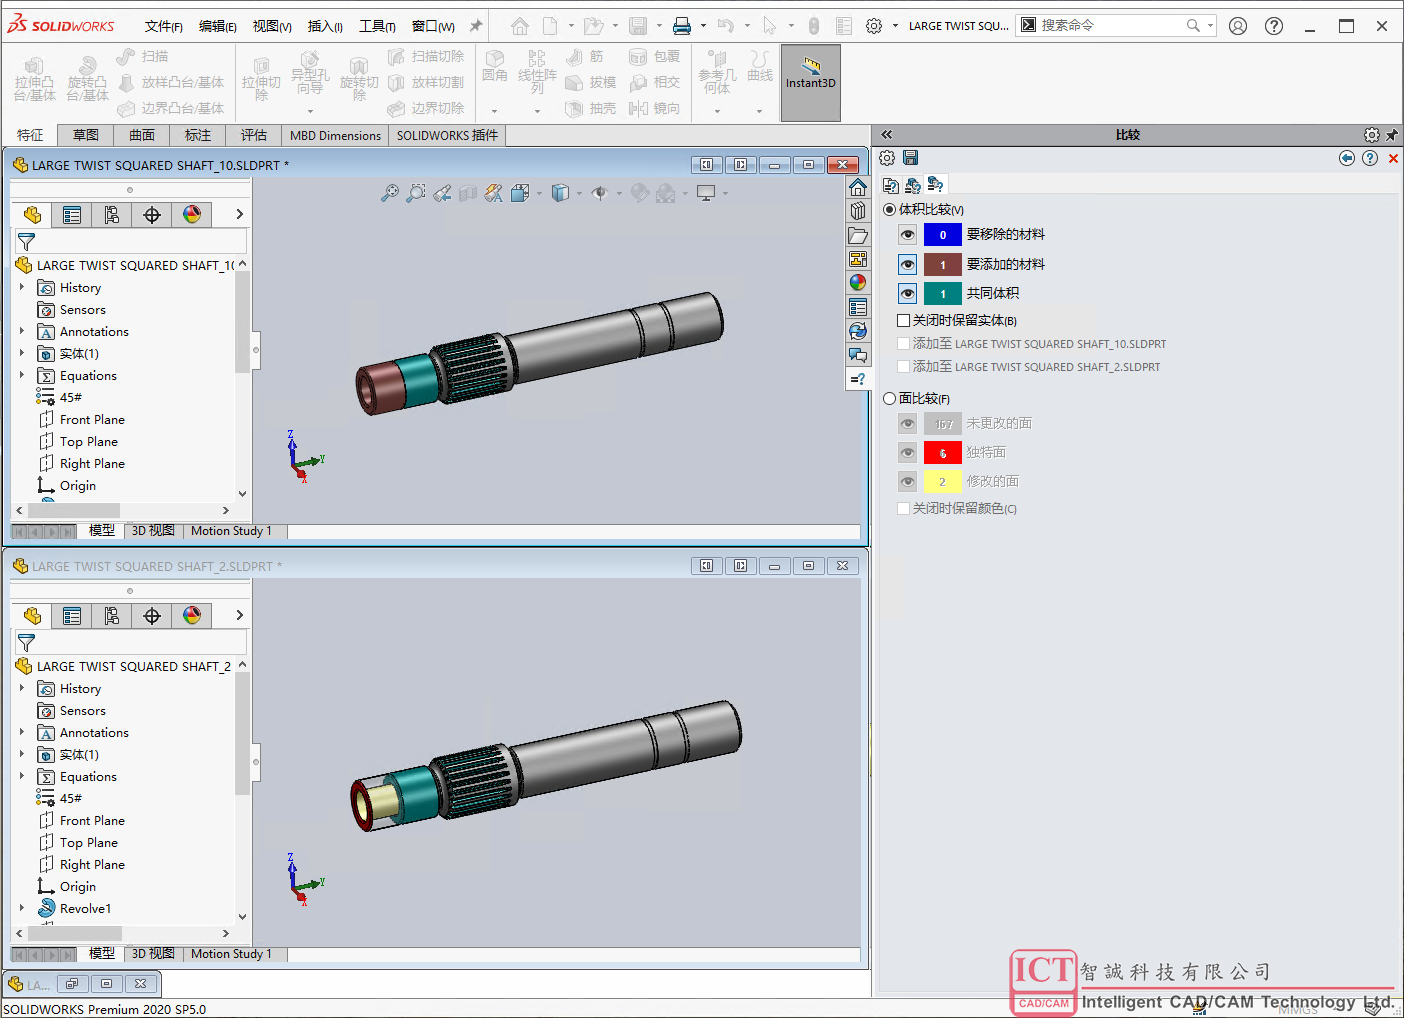1404x1018 pixels.
Task: Open the Tools menu
Action: click(x=377, y=26)
